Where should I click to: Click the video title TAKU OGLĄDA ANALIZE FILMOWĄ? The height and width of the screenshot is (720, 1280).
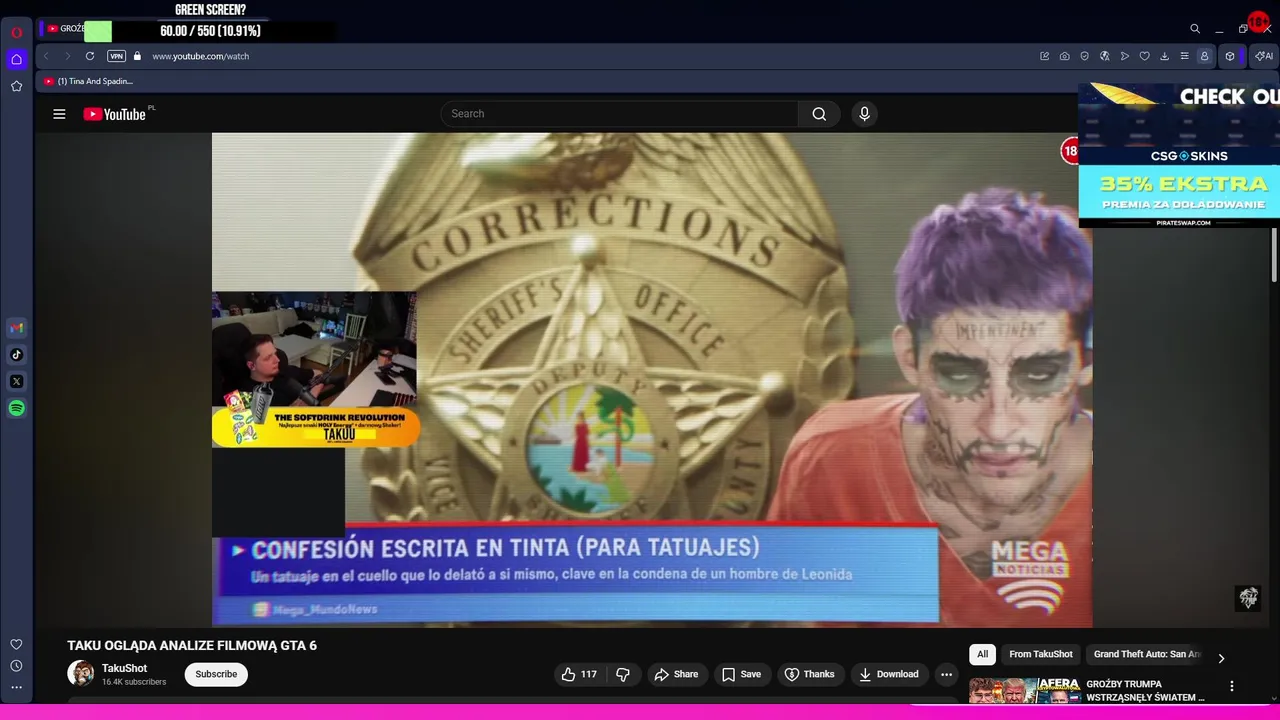tap(192, 646)
